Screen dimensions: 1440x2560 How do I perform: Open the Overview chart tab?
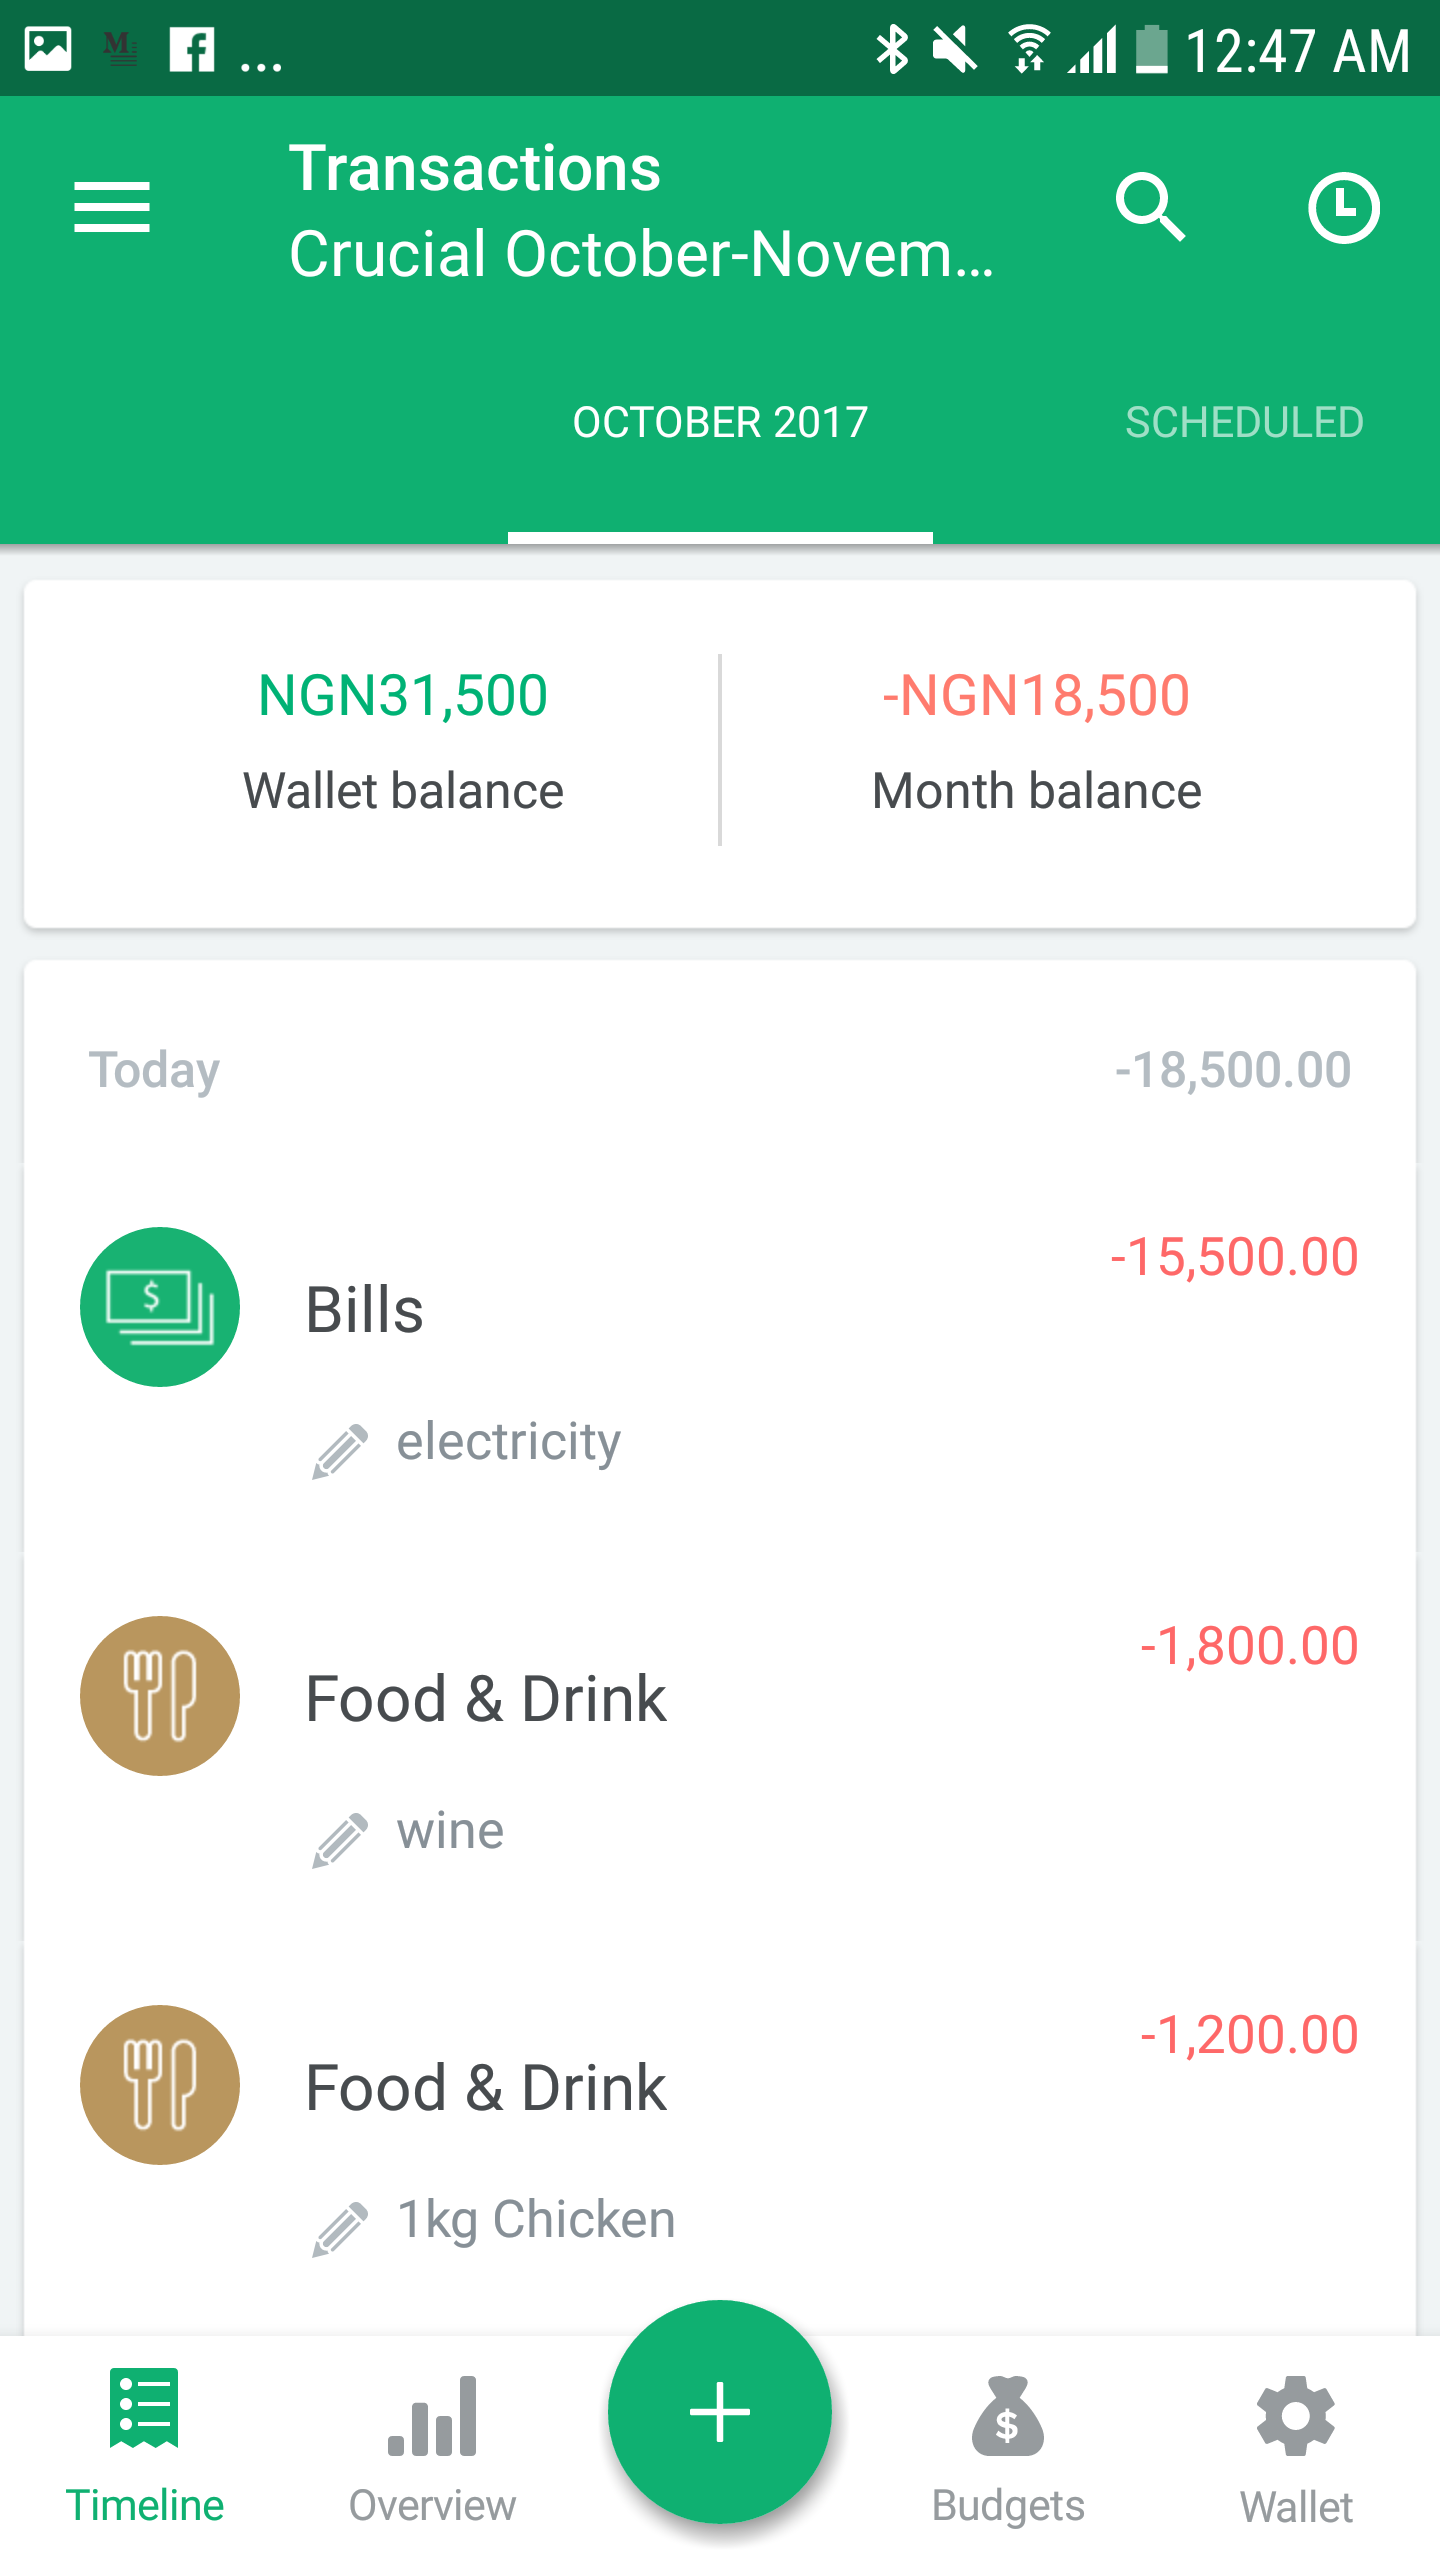pos(432,2448)
